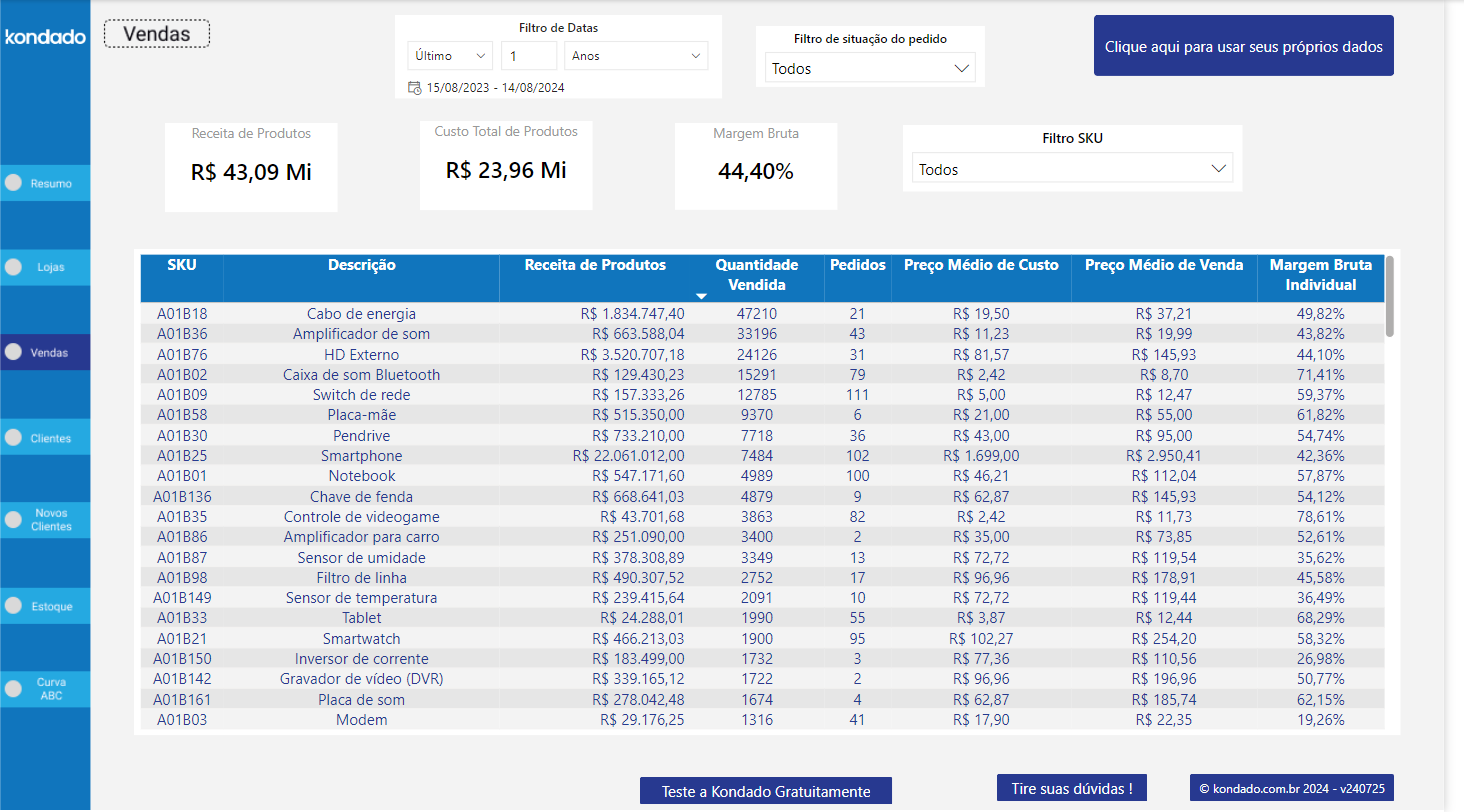Click the calendar icon in Filtro de Datas
Screen dimensions: 1464x812
click(x=415, y=88)
